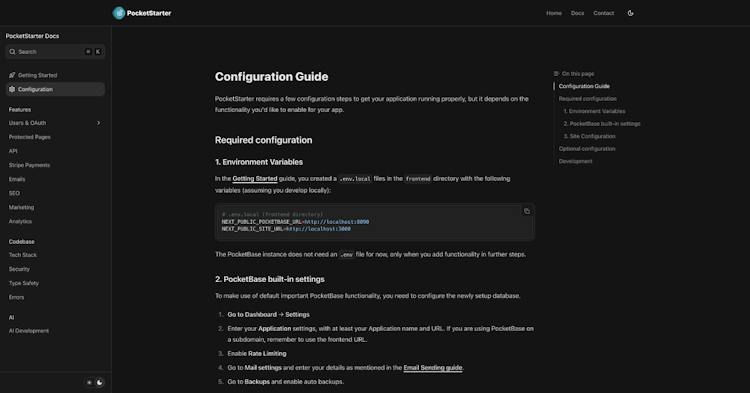Click the Codebase section label
This screenshot has height=393, width=750.
point(22,241)
